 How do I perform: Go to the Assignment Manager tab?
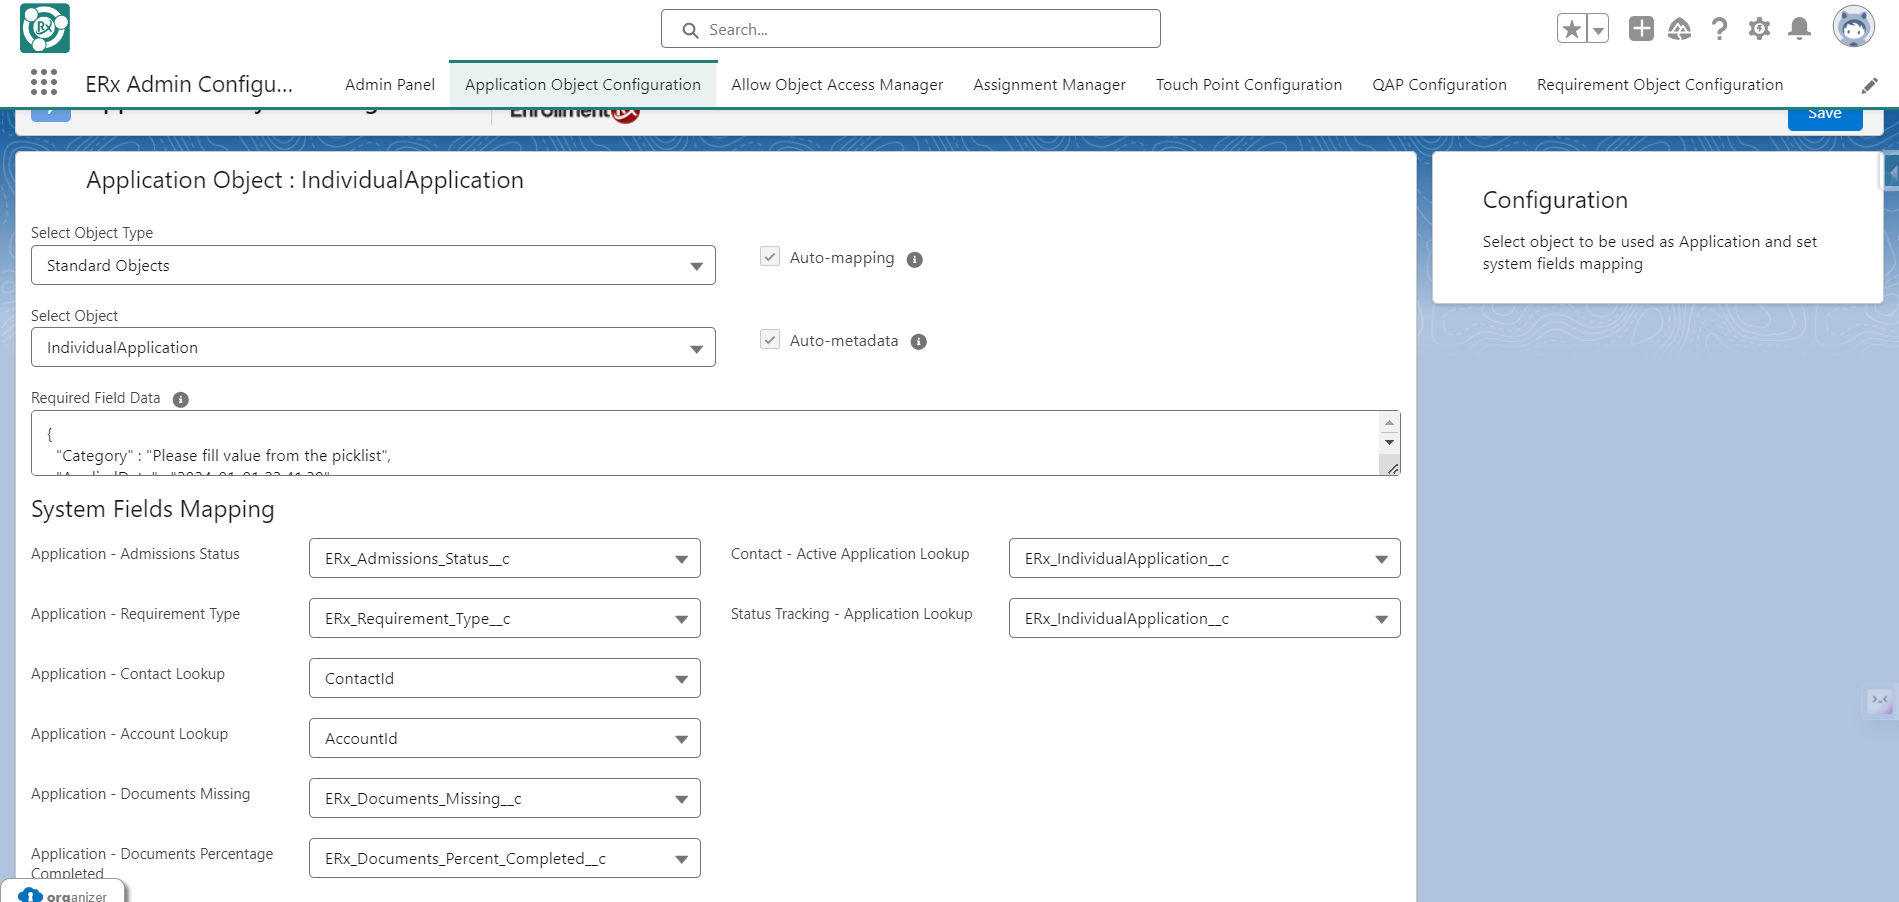coord(1049,85)
